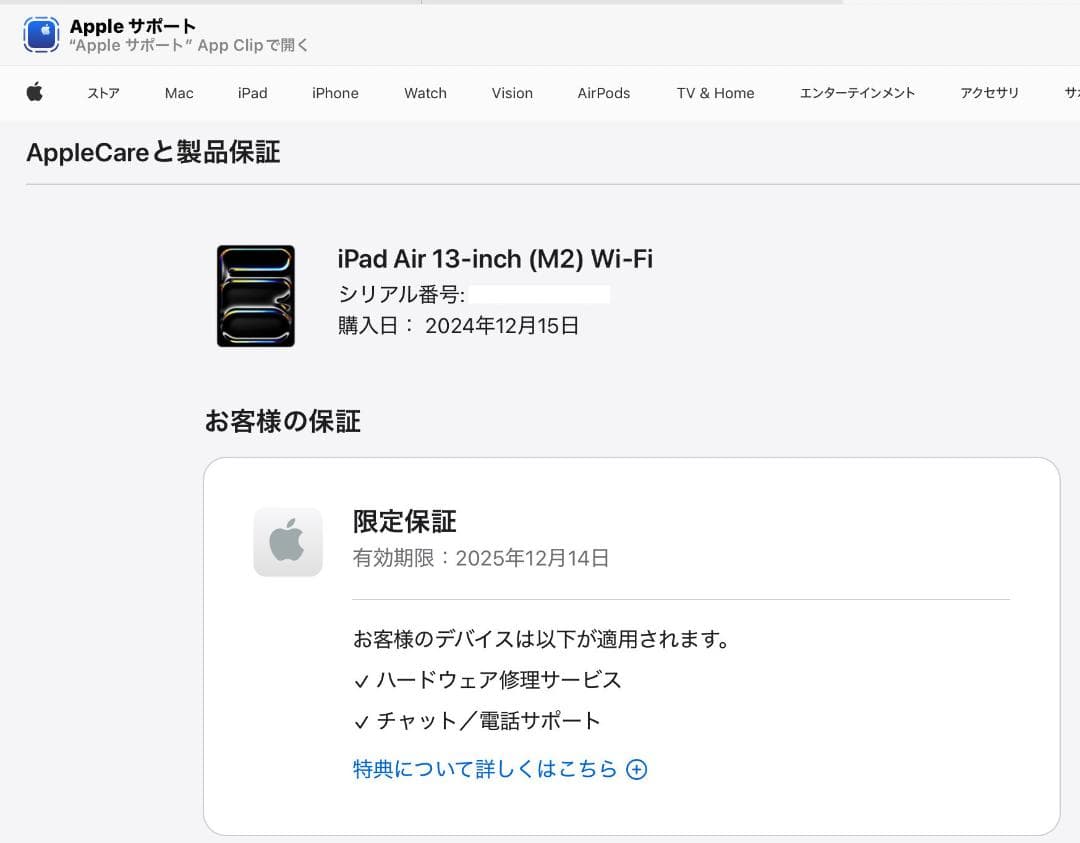Open the アクセサリ navigation item
The image size is (1080, 843).
click(x=989, y=93)
